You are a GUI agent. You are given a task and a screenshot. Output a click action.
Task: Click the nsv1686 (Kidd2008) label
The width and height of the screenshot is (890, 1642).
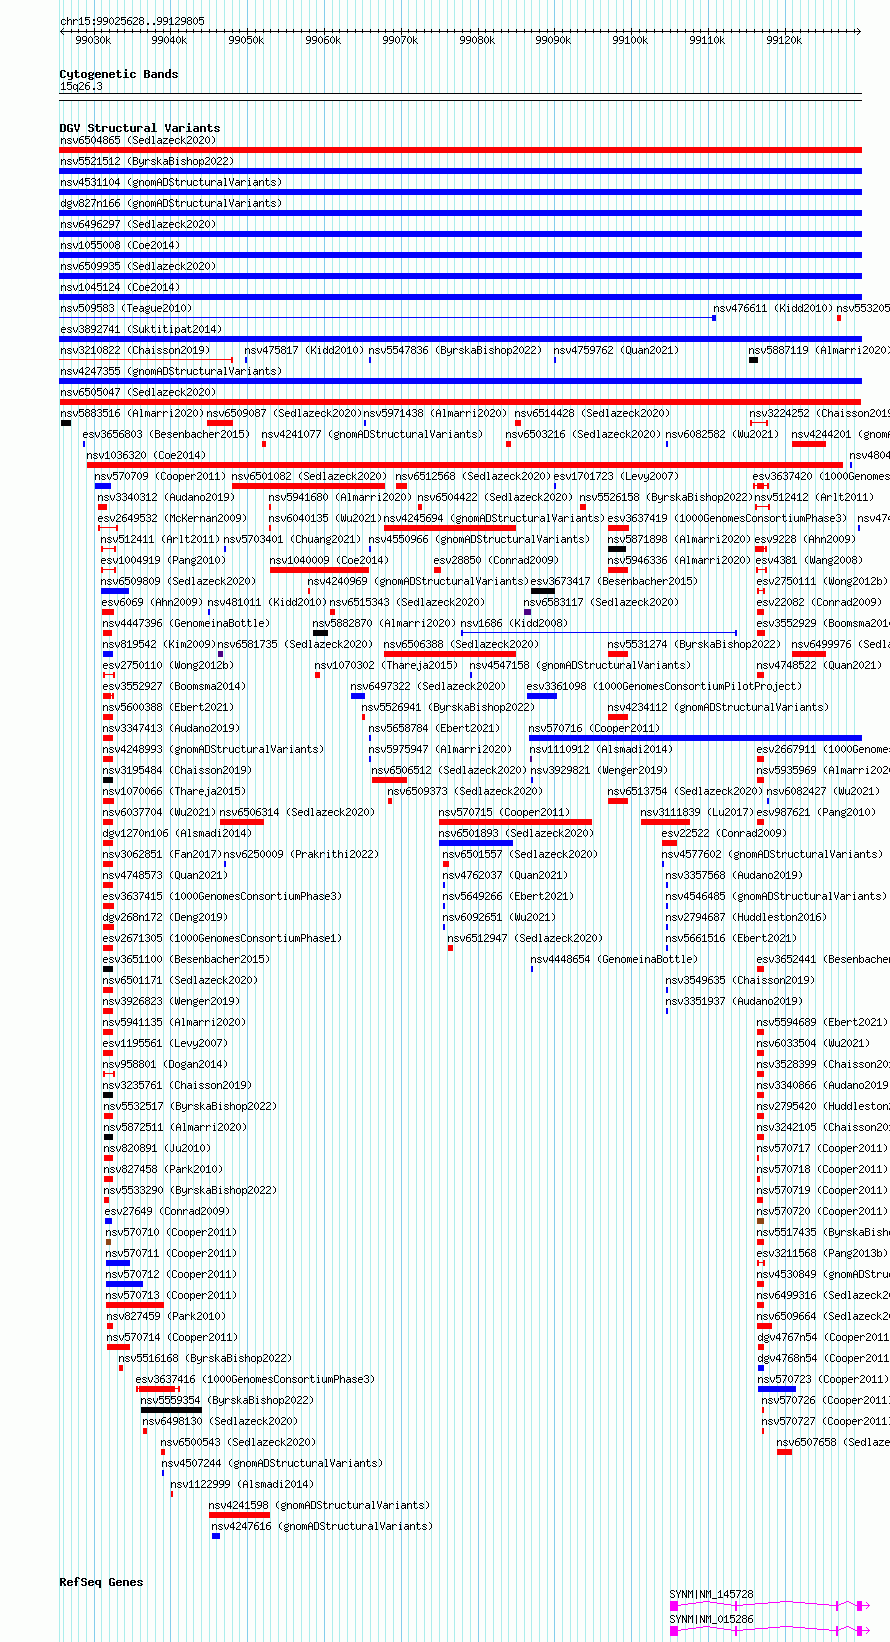514,623
